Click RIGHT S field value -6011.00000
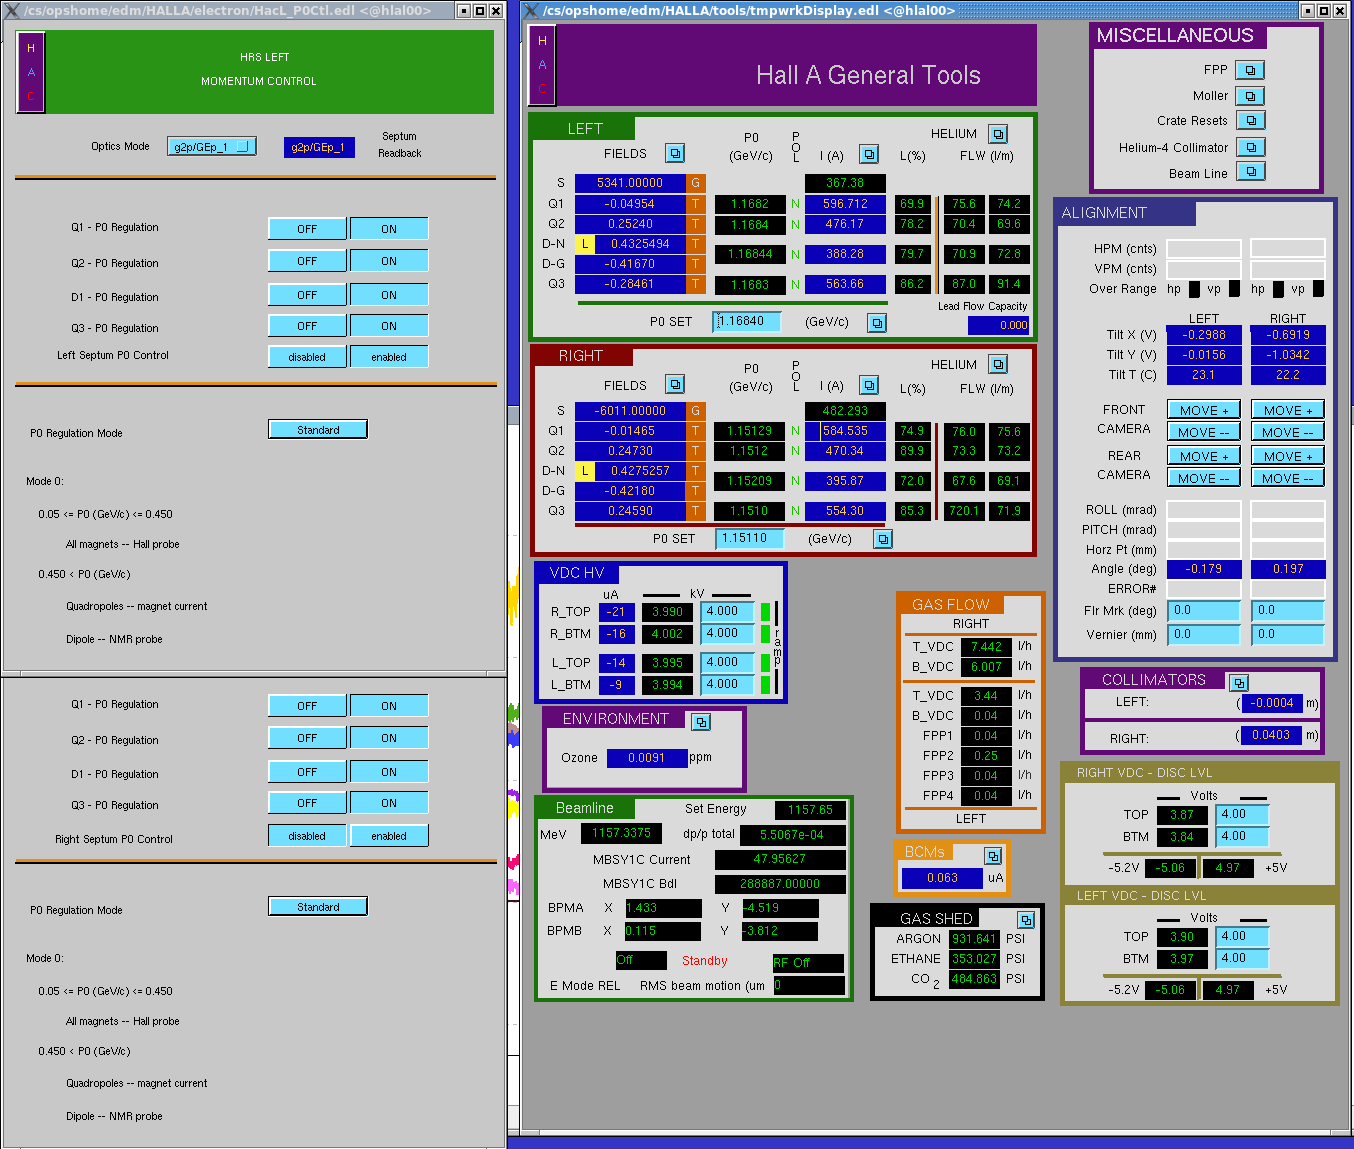 pyautogui.click(x=630, y=411)
